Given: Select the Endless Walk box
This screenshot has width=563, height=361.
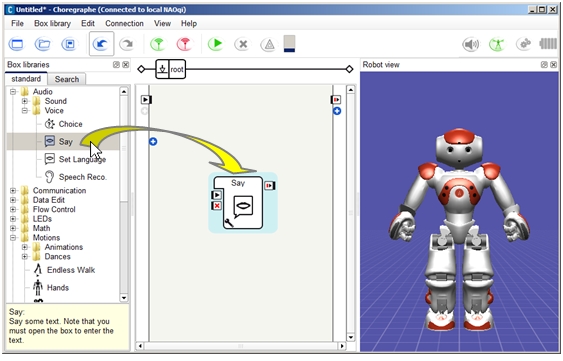Looking at the screenshot, I should point(64,270).
